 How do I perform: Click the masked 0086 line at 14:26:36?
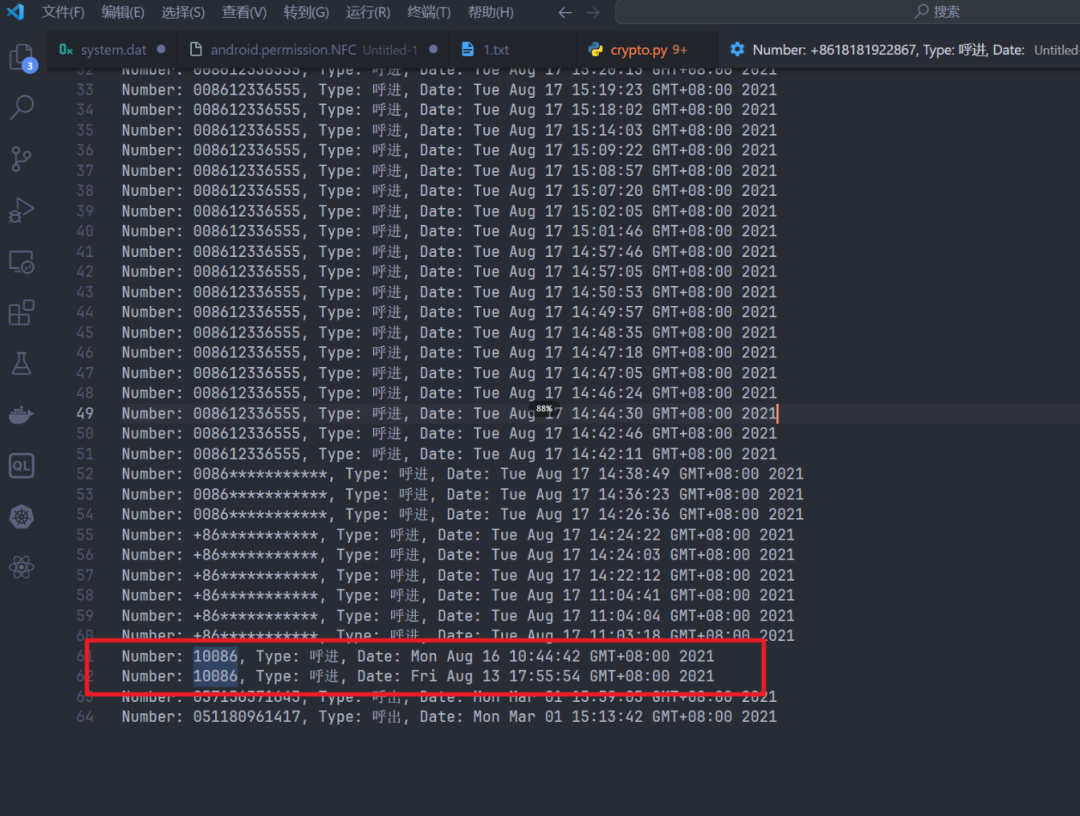tap(462, 514)
